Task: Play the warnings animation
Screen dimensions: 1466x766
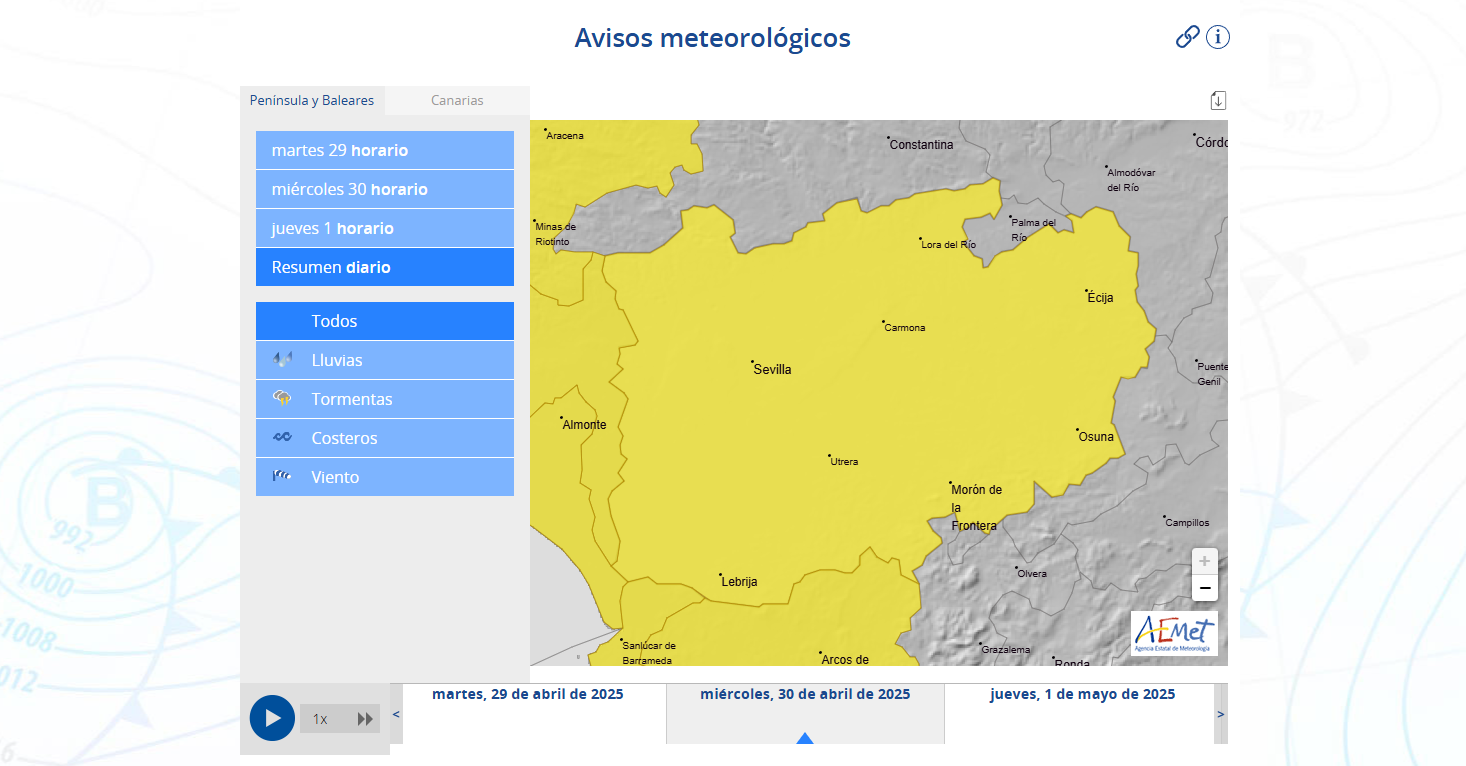Action: click(272, 717)
